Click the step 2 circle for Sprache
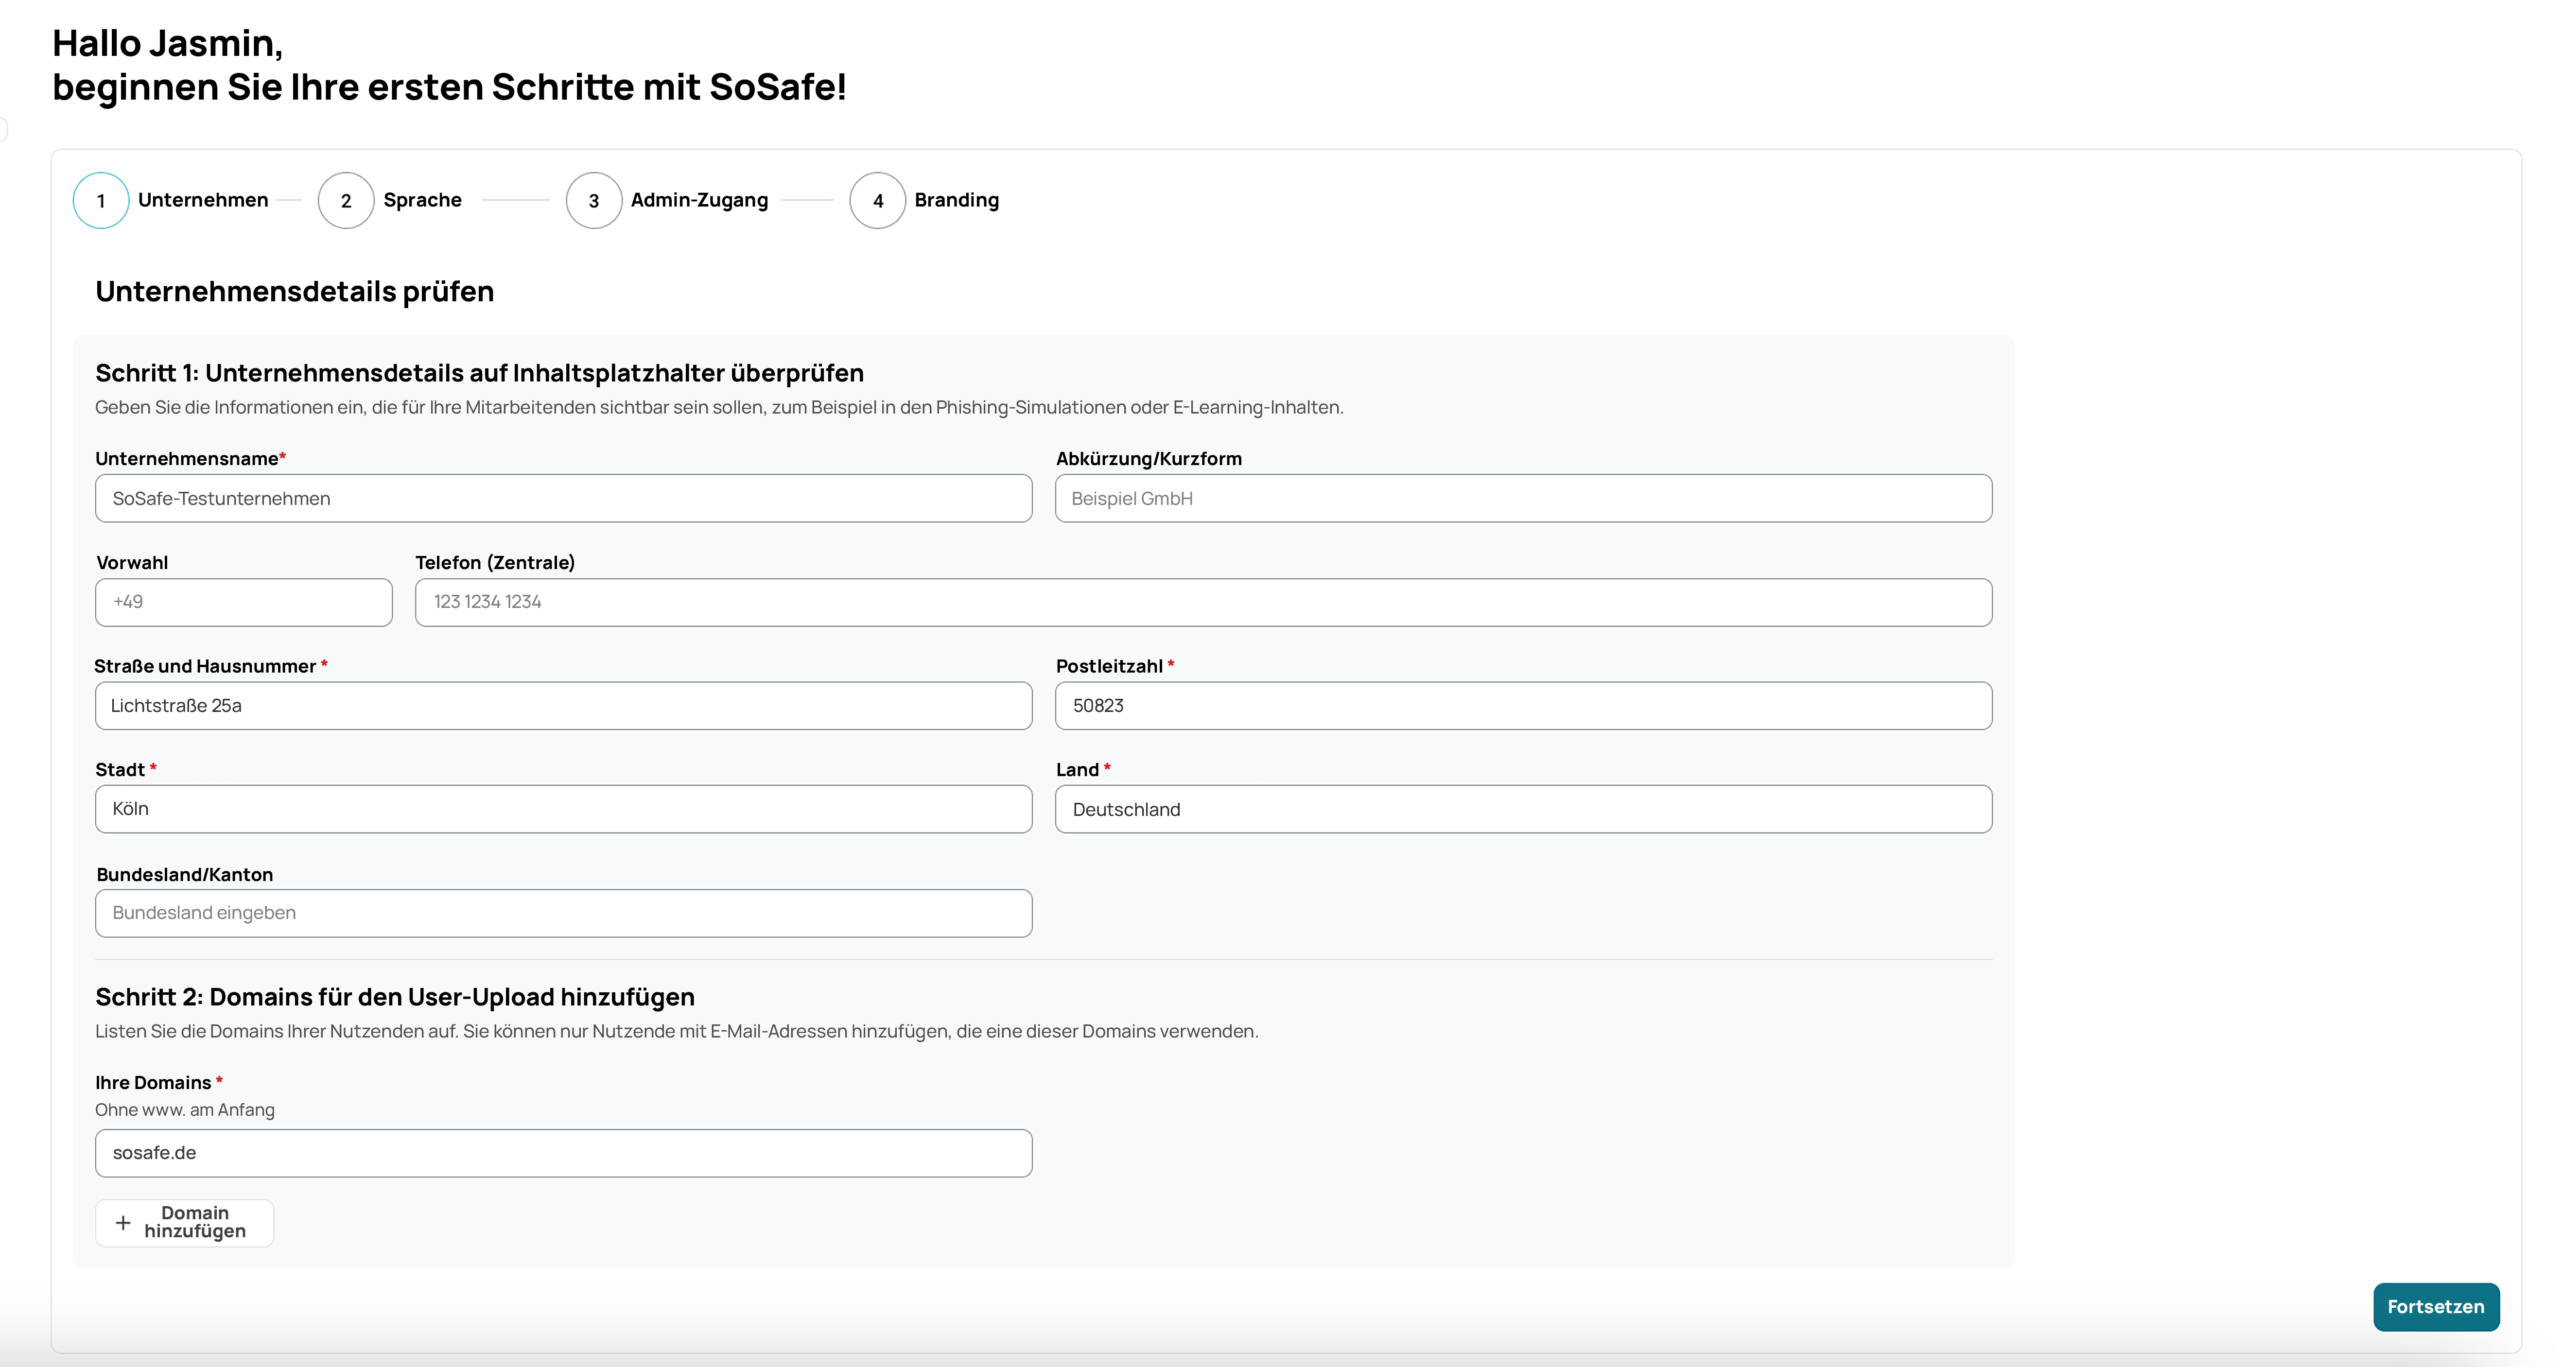 click(x=346, y=200)
